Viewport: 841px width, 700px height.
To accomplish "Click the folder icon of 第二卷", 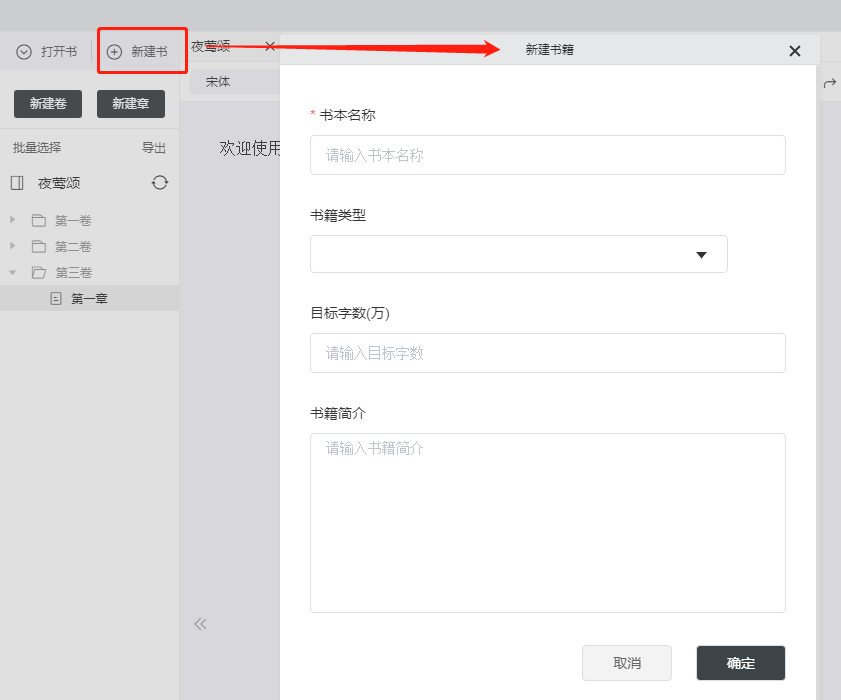I will pyautogui.click(x=39, y=246).
